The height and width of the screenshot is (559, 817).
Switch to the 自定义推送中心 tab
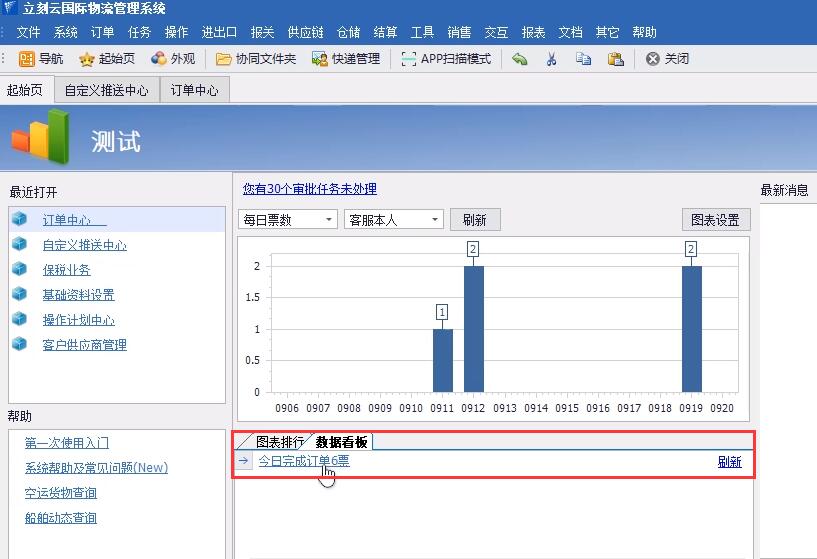pos(107,91)
